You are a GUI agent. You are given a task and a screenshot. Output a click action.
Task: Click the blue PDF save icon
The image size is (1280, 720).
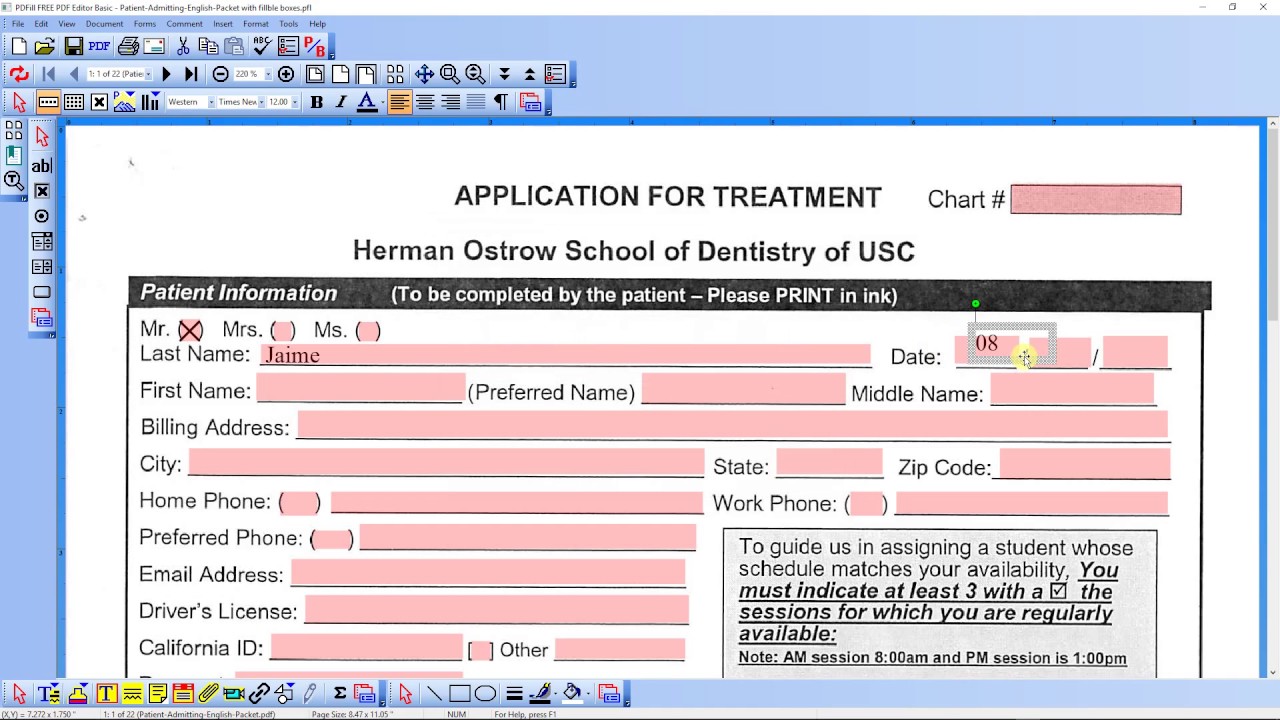[99, 46]
